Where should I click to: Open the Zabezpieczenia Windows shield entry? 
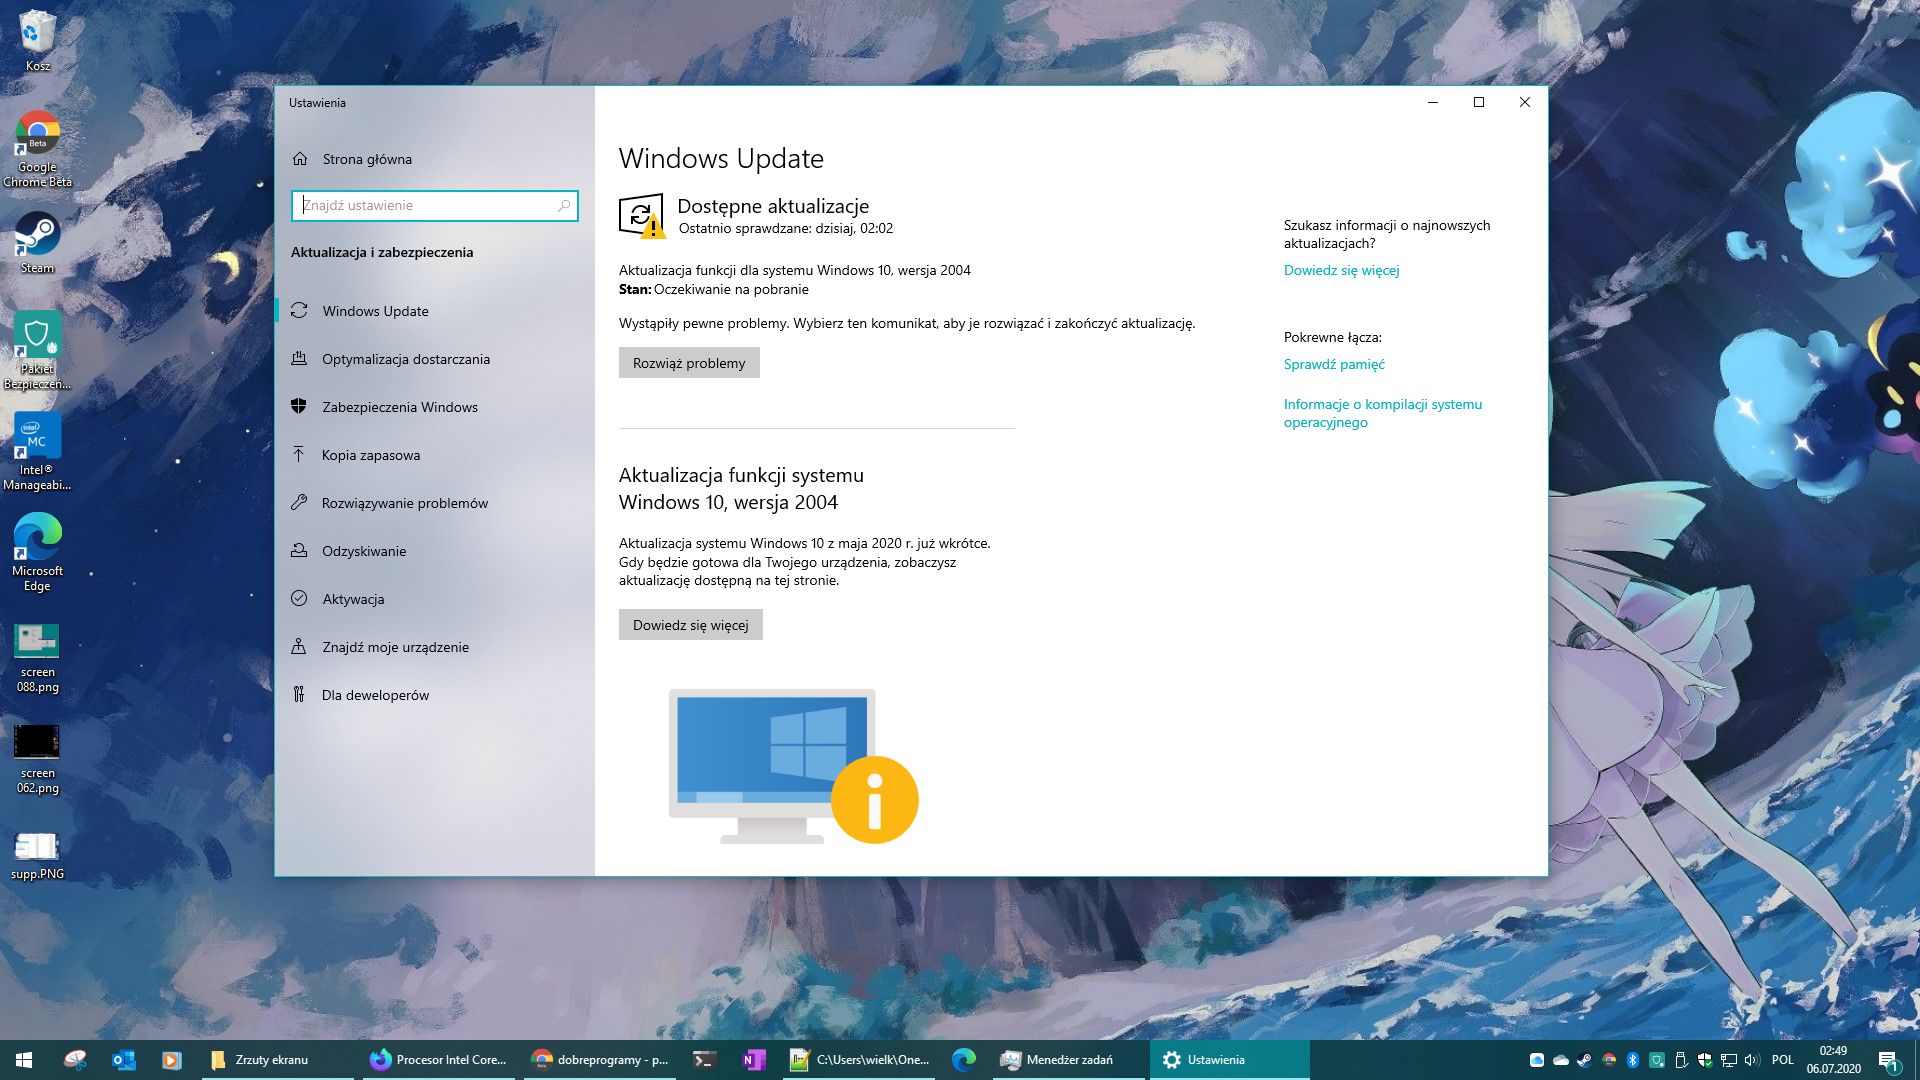tap(399, 407)
